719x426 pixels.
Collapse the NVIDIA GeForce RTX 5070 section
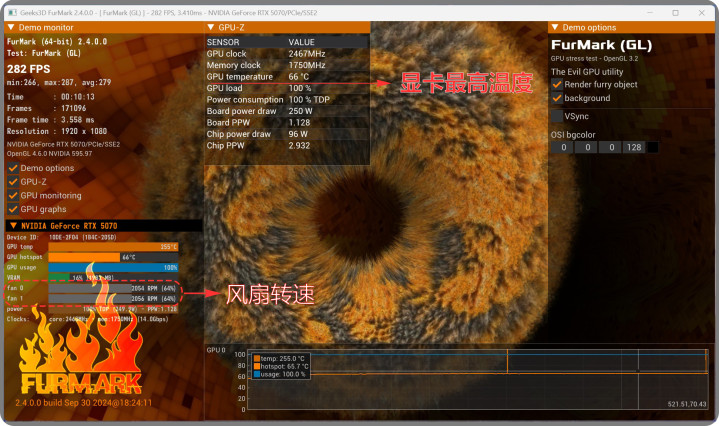point(12,226)
